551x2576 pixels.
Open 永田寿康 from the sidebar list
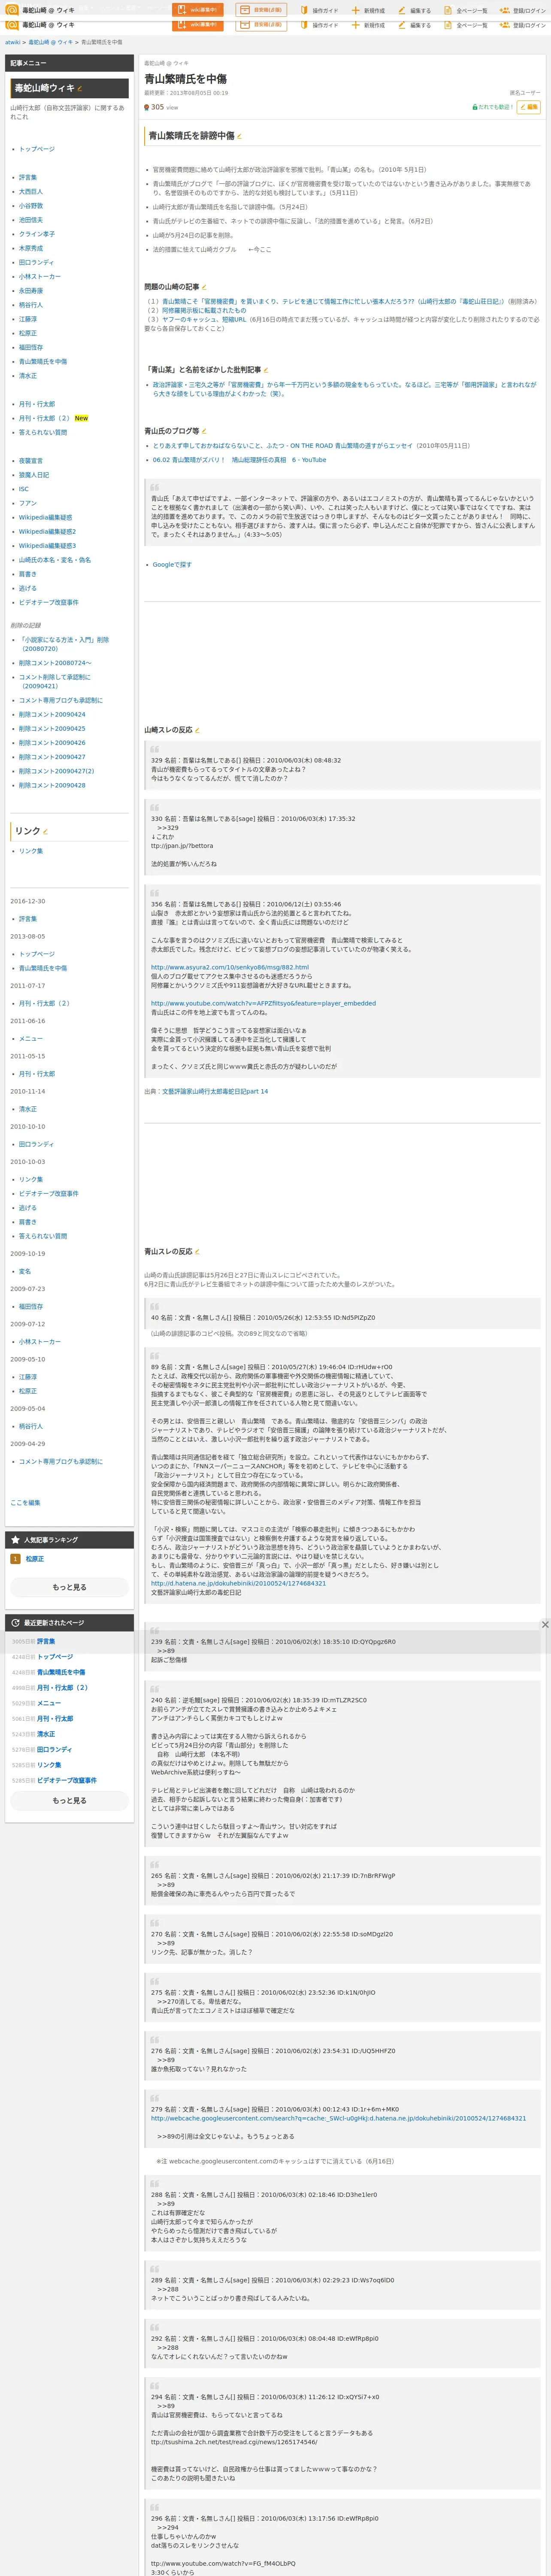31,291
